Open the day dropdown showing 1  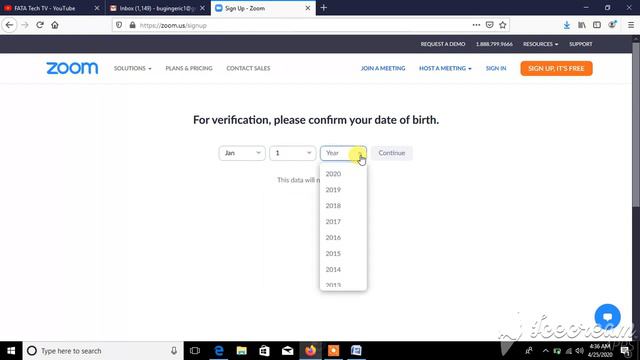[x=293, y=153]
